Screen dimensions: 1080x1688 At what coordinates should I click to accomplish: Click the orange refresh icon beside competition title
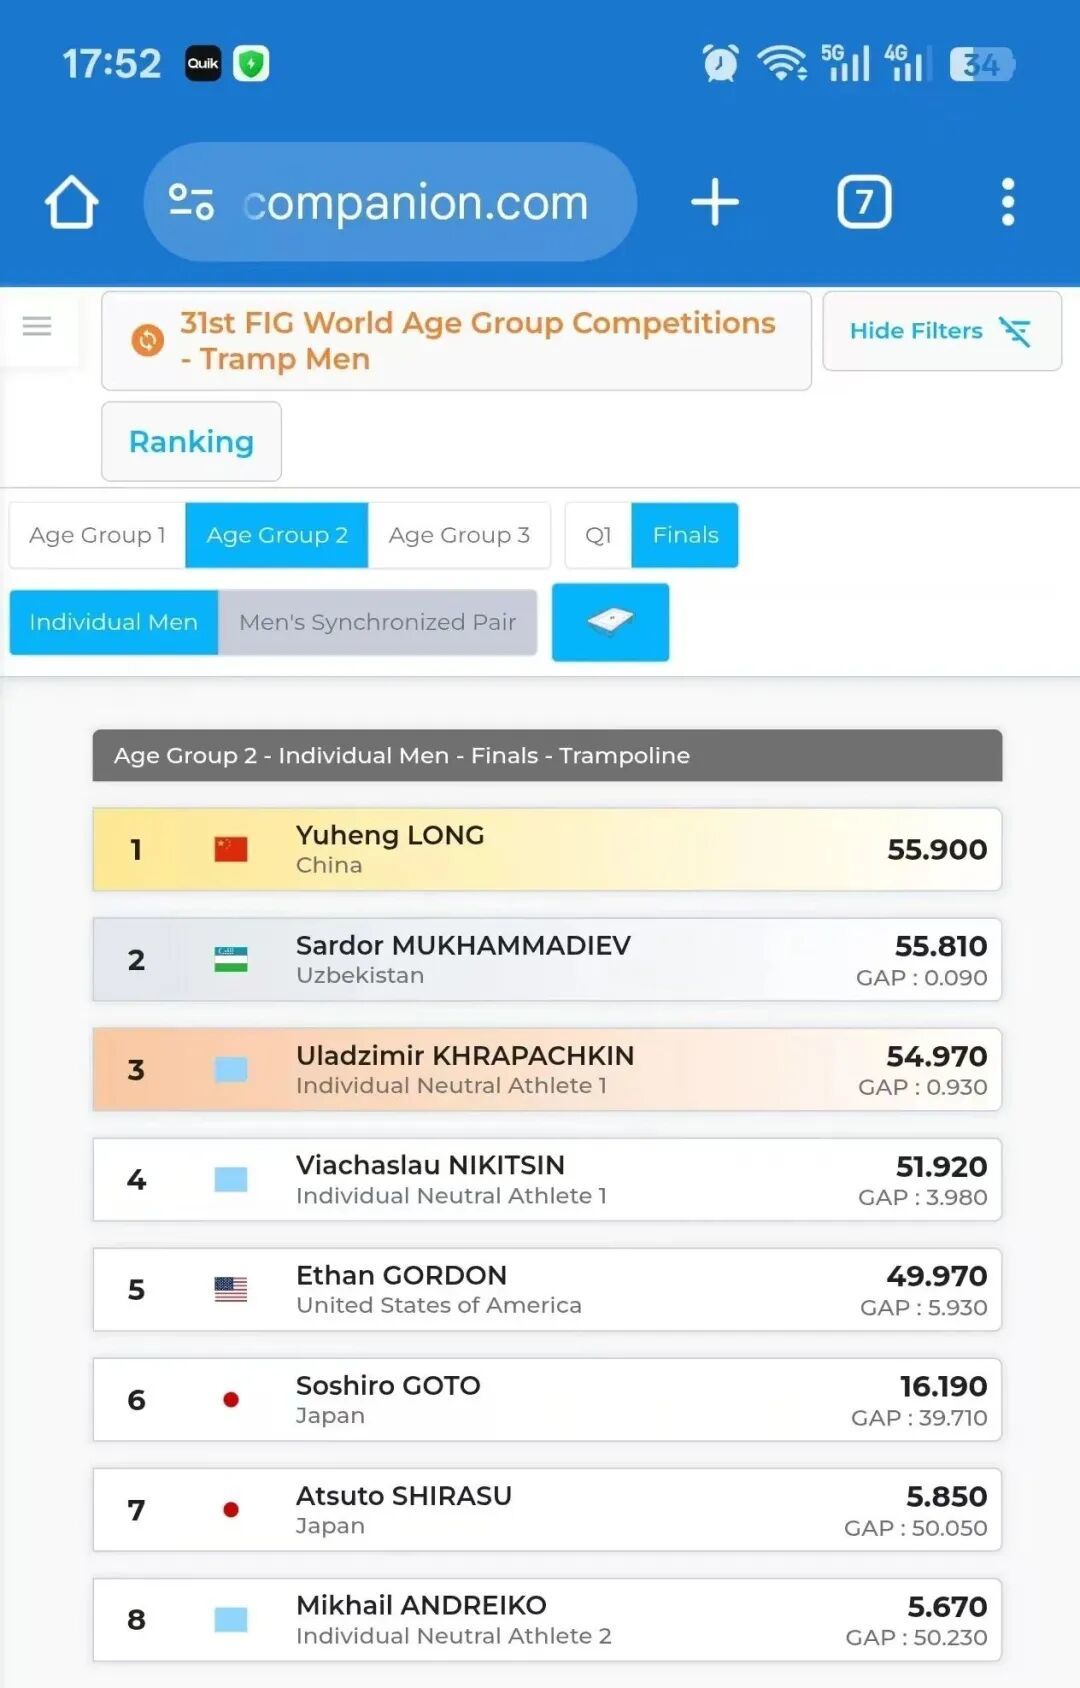(x=148, y=341)
